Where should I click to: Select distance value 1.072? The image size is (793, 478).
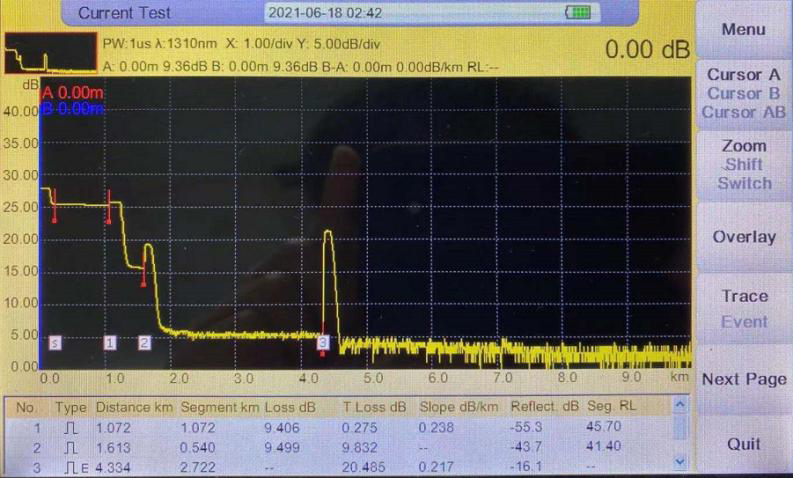point(113,428)
